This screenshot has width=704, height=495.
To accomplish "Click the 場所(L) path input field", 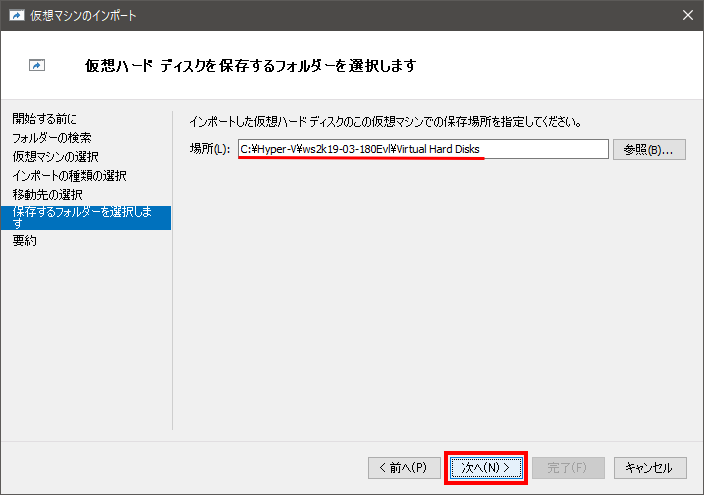I will click(x=423, y=149).
